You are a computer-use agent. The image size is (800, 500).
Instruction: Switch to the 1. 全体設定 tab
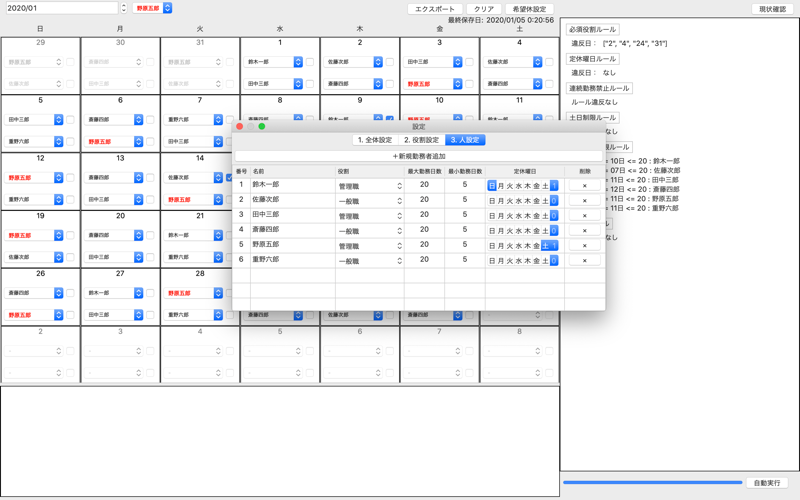375,140
